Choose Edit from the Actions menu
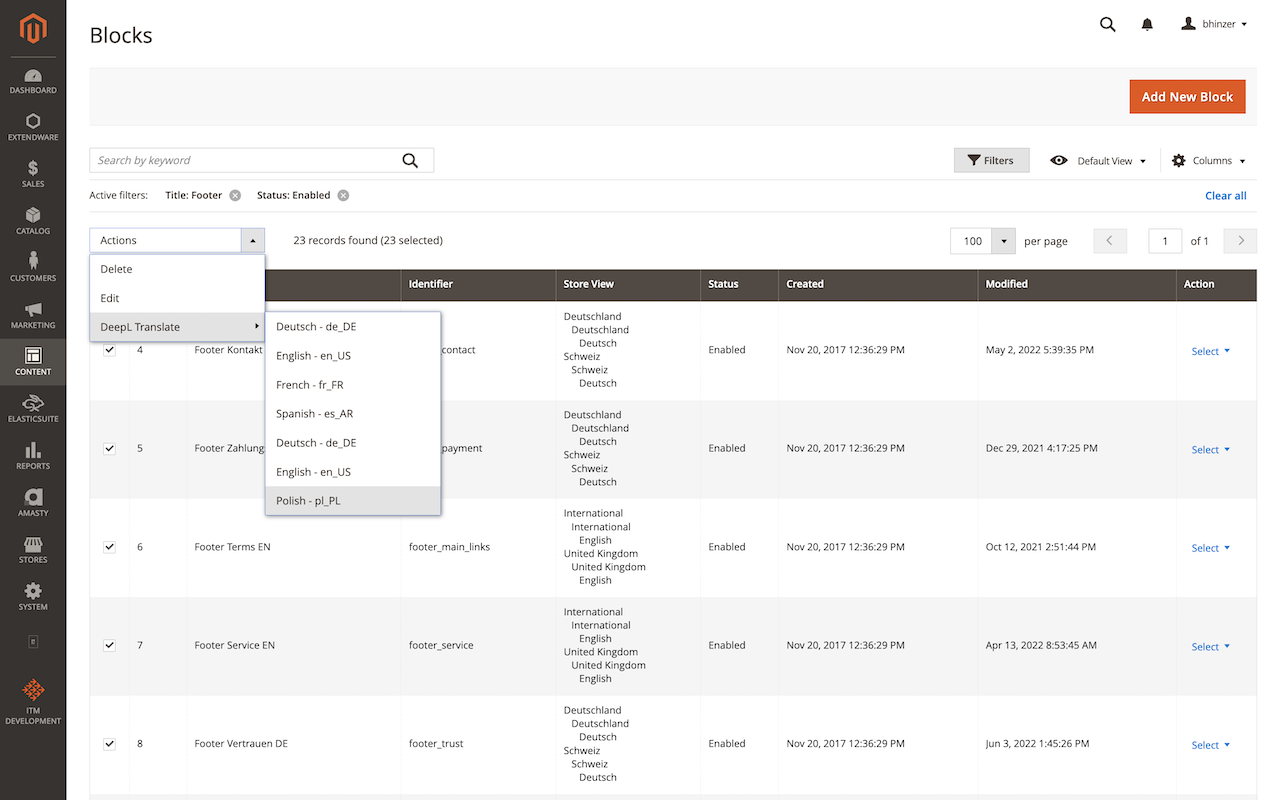Screen dimensions: 1280x800 pos(177,298)
